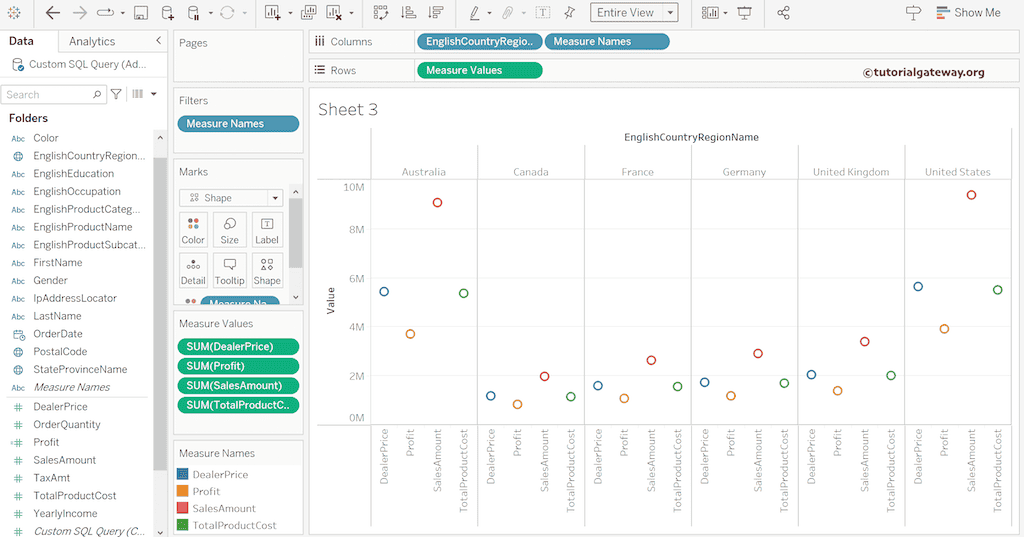Viewport: 1024px width, 537px height.
Task: Click the Measure Names pill in Filters
Action: coord(238,123)
